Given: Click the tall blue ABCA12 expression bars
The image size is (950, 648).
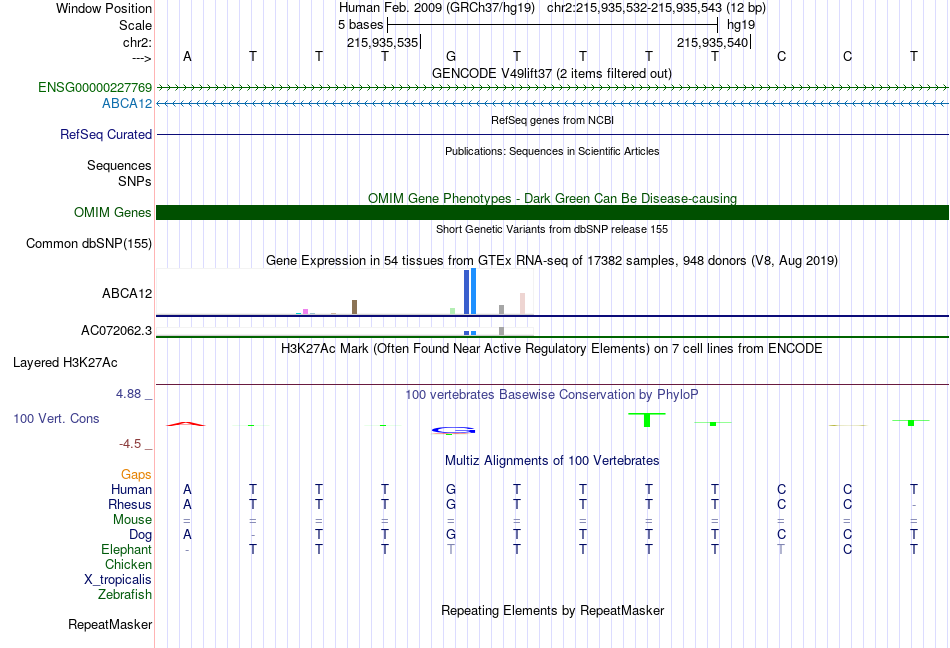Looking at the screenshot, I should click(x=470, y=291).
